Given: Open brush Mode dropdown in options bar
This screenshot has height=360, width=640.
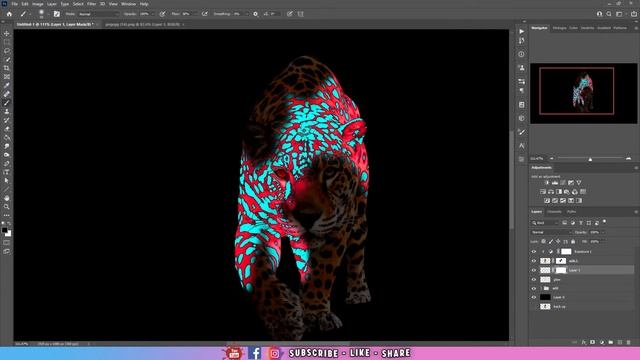Looking at the screenshot, I should coord(98,14).
